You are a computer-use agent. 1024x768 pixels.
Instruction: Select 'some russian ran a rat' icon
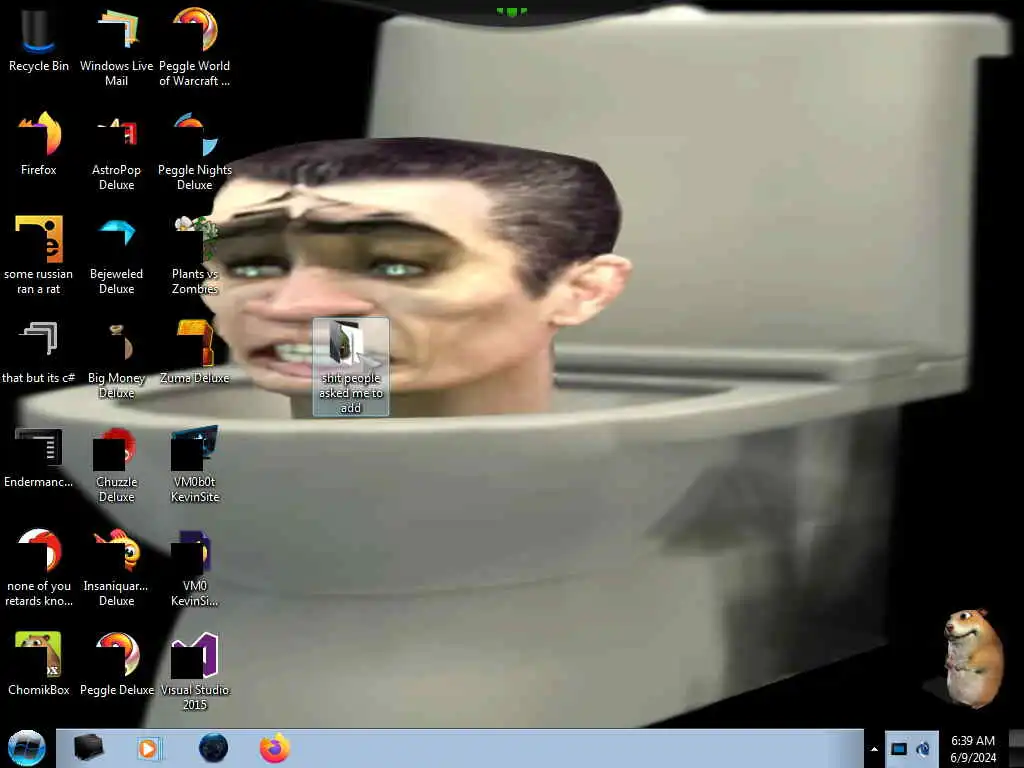(x=39, y=255)
